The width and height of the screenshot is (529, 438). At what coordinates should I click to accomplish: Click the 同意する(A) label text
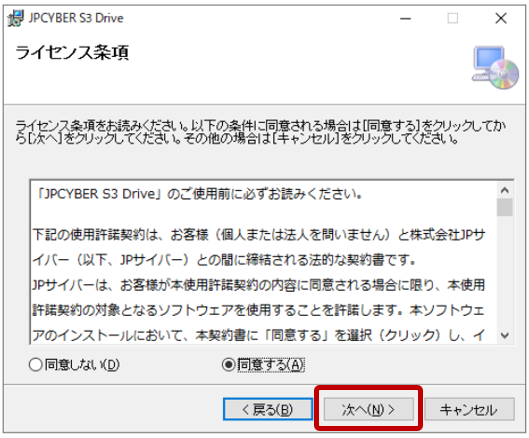[271, 364]
